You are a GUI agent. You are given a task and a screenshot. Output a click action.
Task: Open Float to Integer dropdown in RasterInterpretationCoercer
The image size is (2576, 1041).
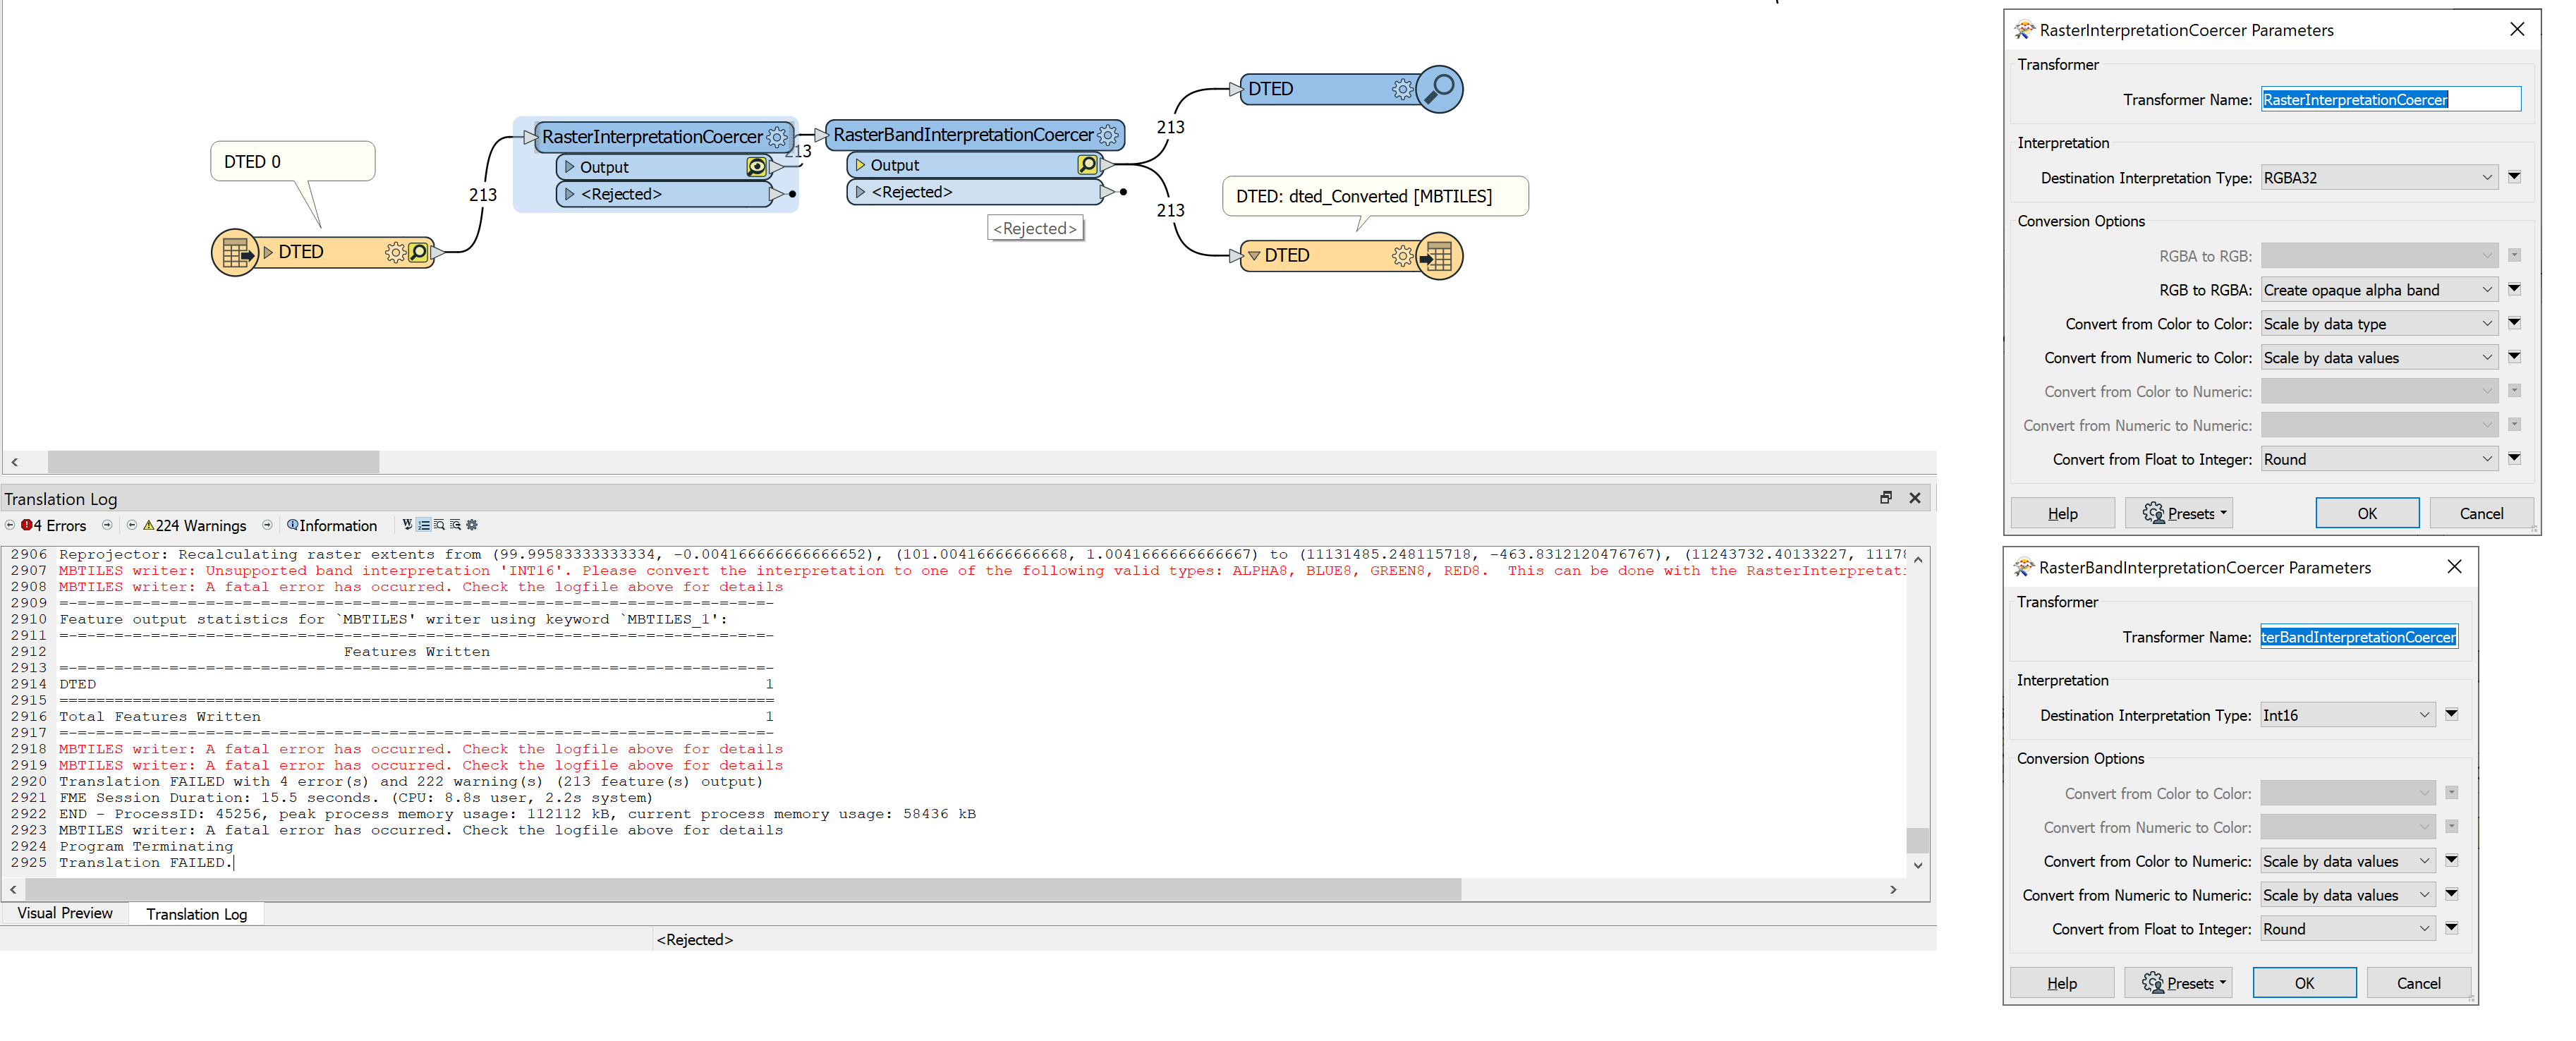tap(2379, 459)
